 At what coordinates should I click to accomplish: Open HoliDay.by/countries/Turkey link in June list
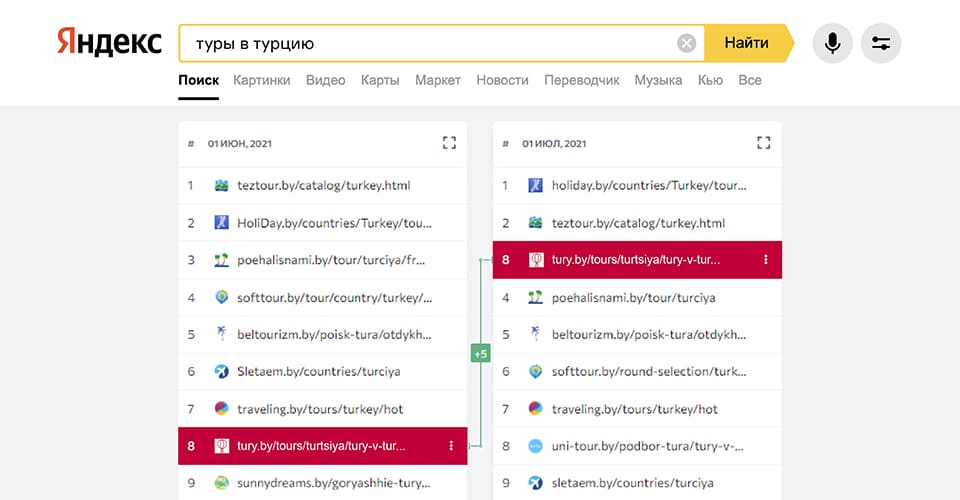pos(334,223)
